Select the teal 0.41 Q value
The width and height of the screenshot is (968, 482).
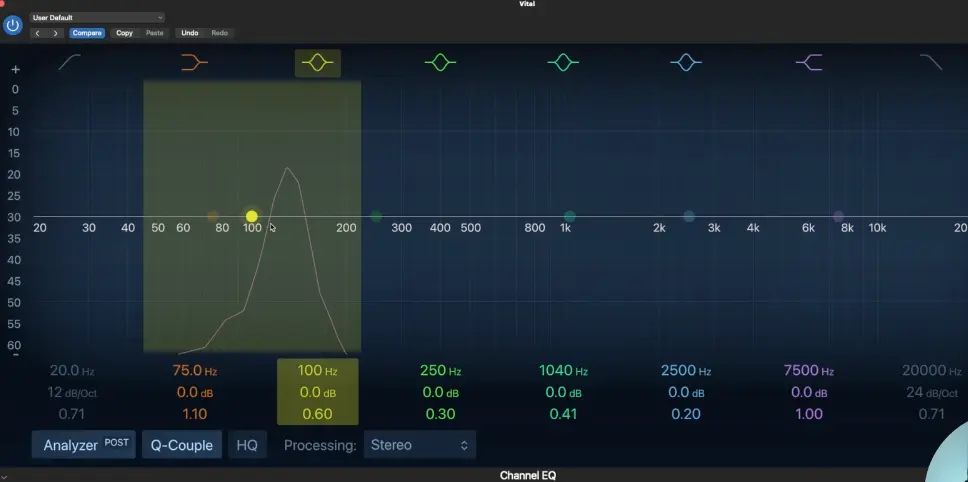click(563, 414)
